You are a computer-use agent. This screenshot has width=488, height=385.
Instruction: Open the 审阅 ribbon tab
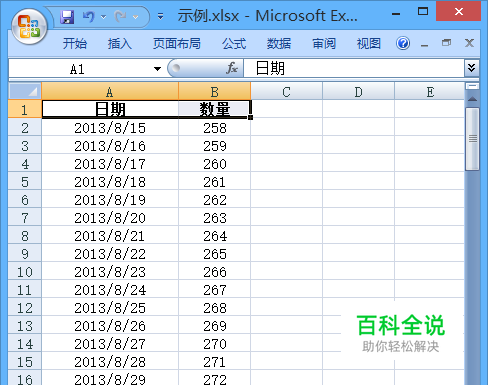[324, 43]
